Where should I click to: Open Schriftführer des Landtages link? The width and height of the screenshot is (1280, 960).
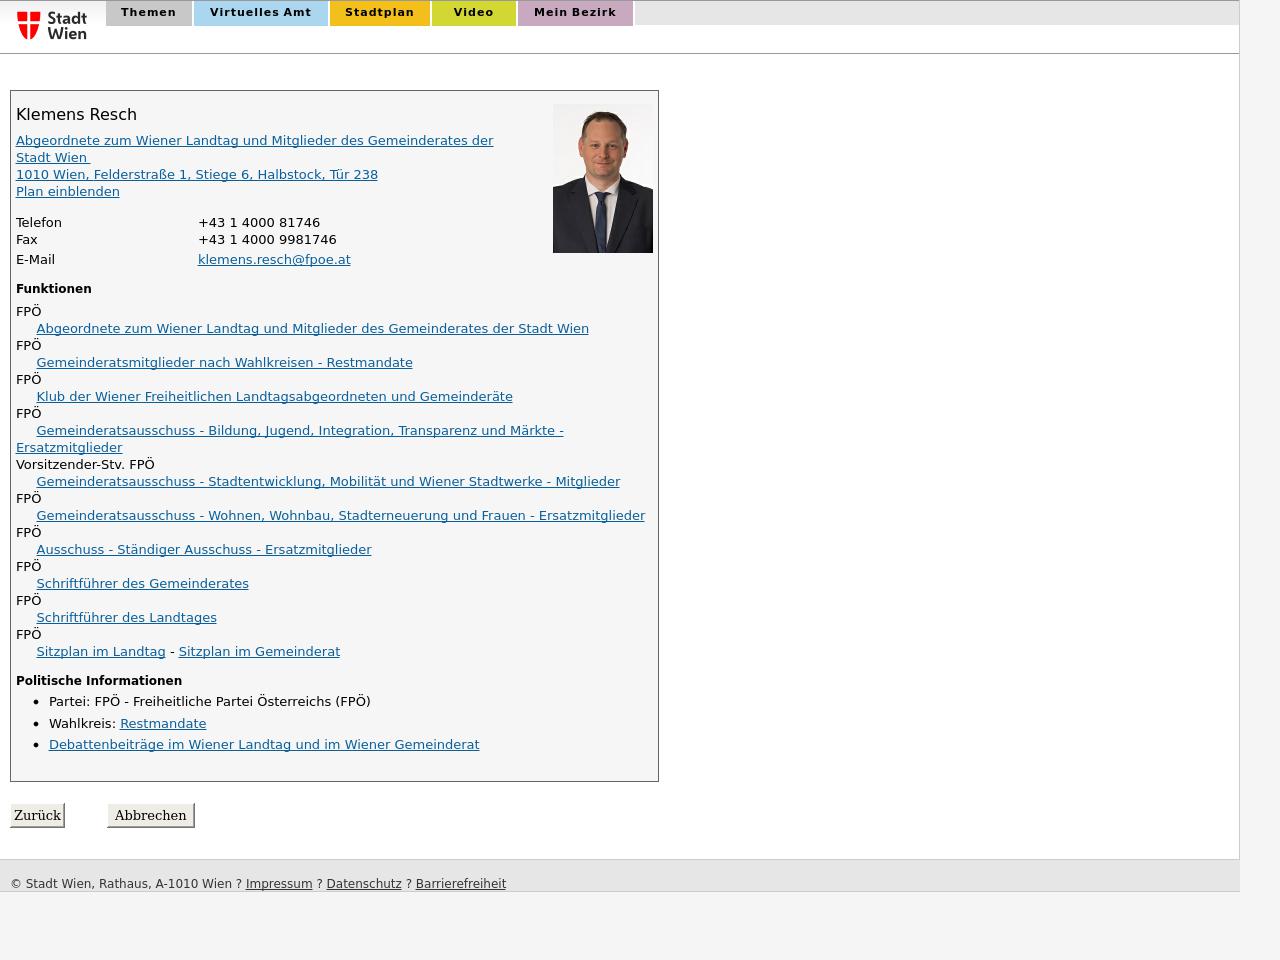126,618
